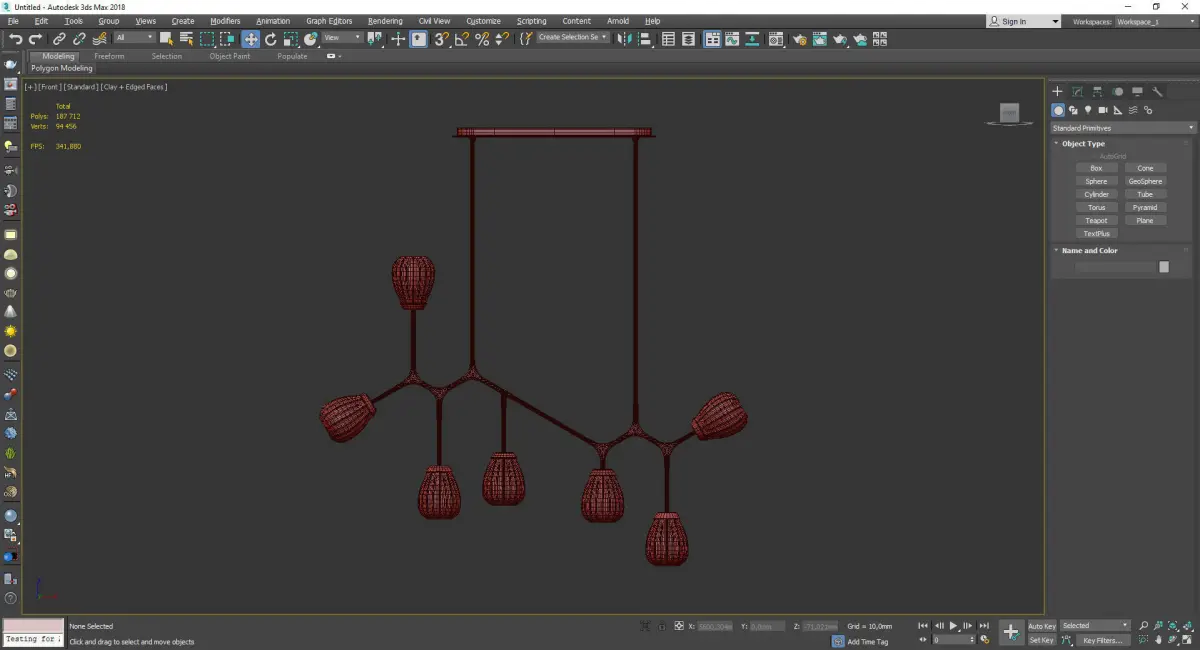The image size is (1200, 650).
Task: Open the Material Editor
Action: click(x=776, y=39)
